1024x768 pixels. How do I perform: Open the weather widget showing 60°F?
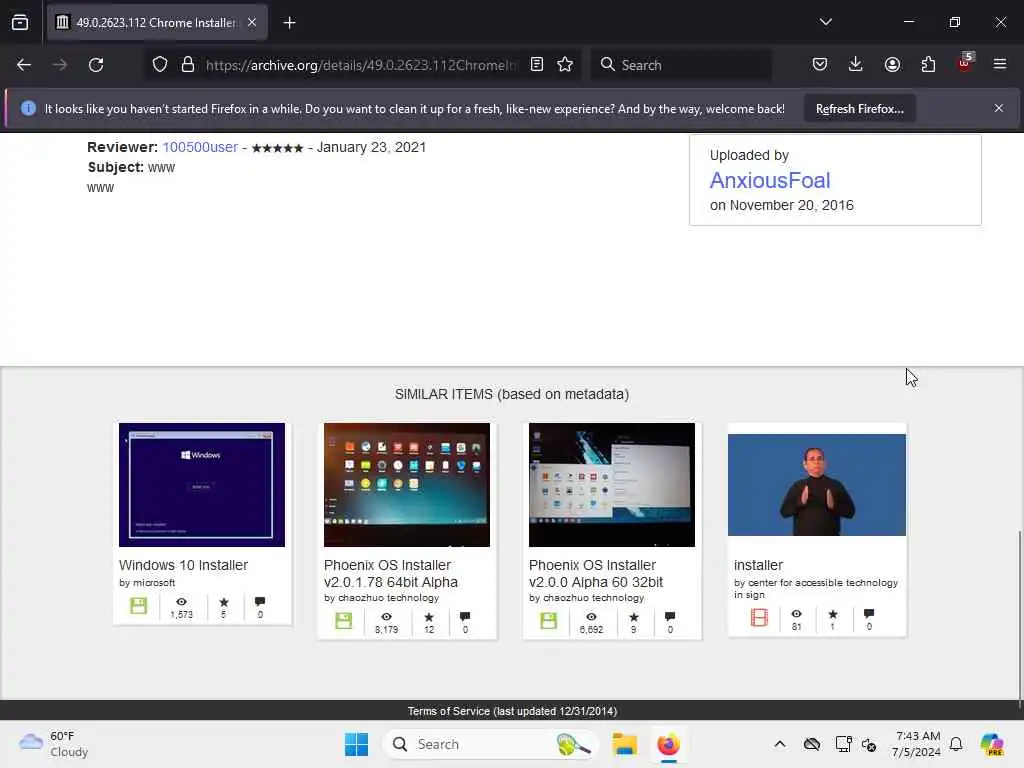(54, 744)
